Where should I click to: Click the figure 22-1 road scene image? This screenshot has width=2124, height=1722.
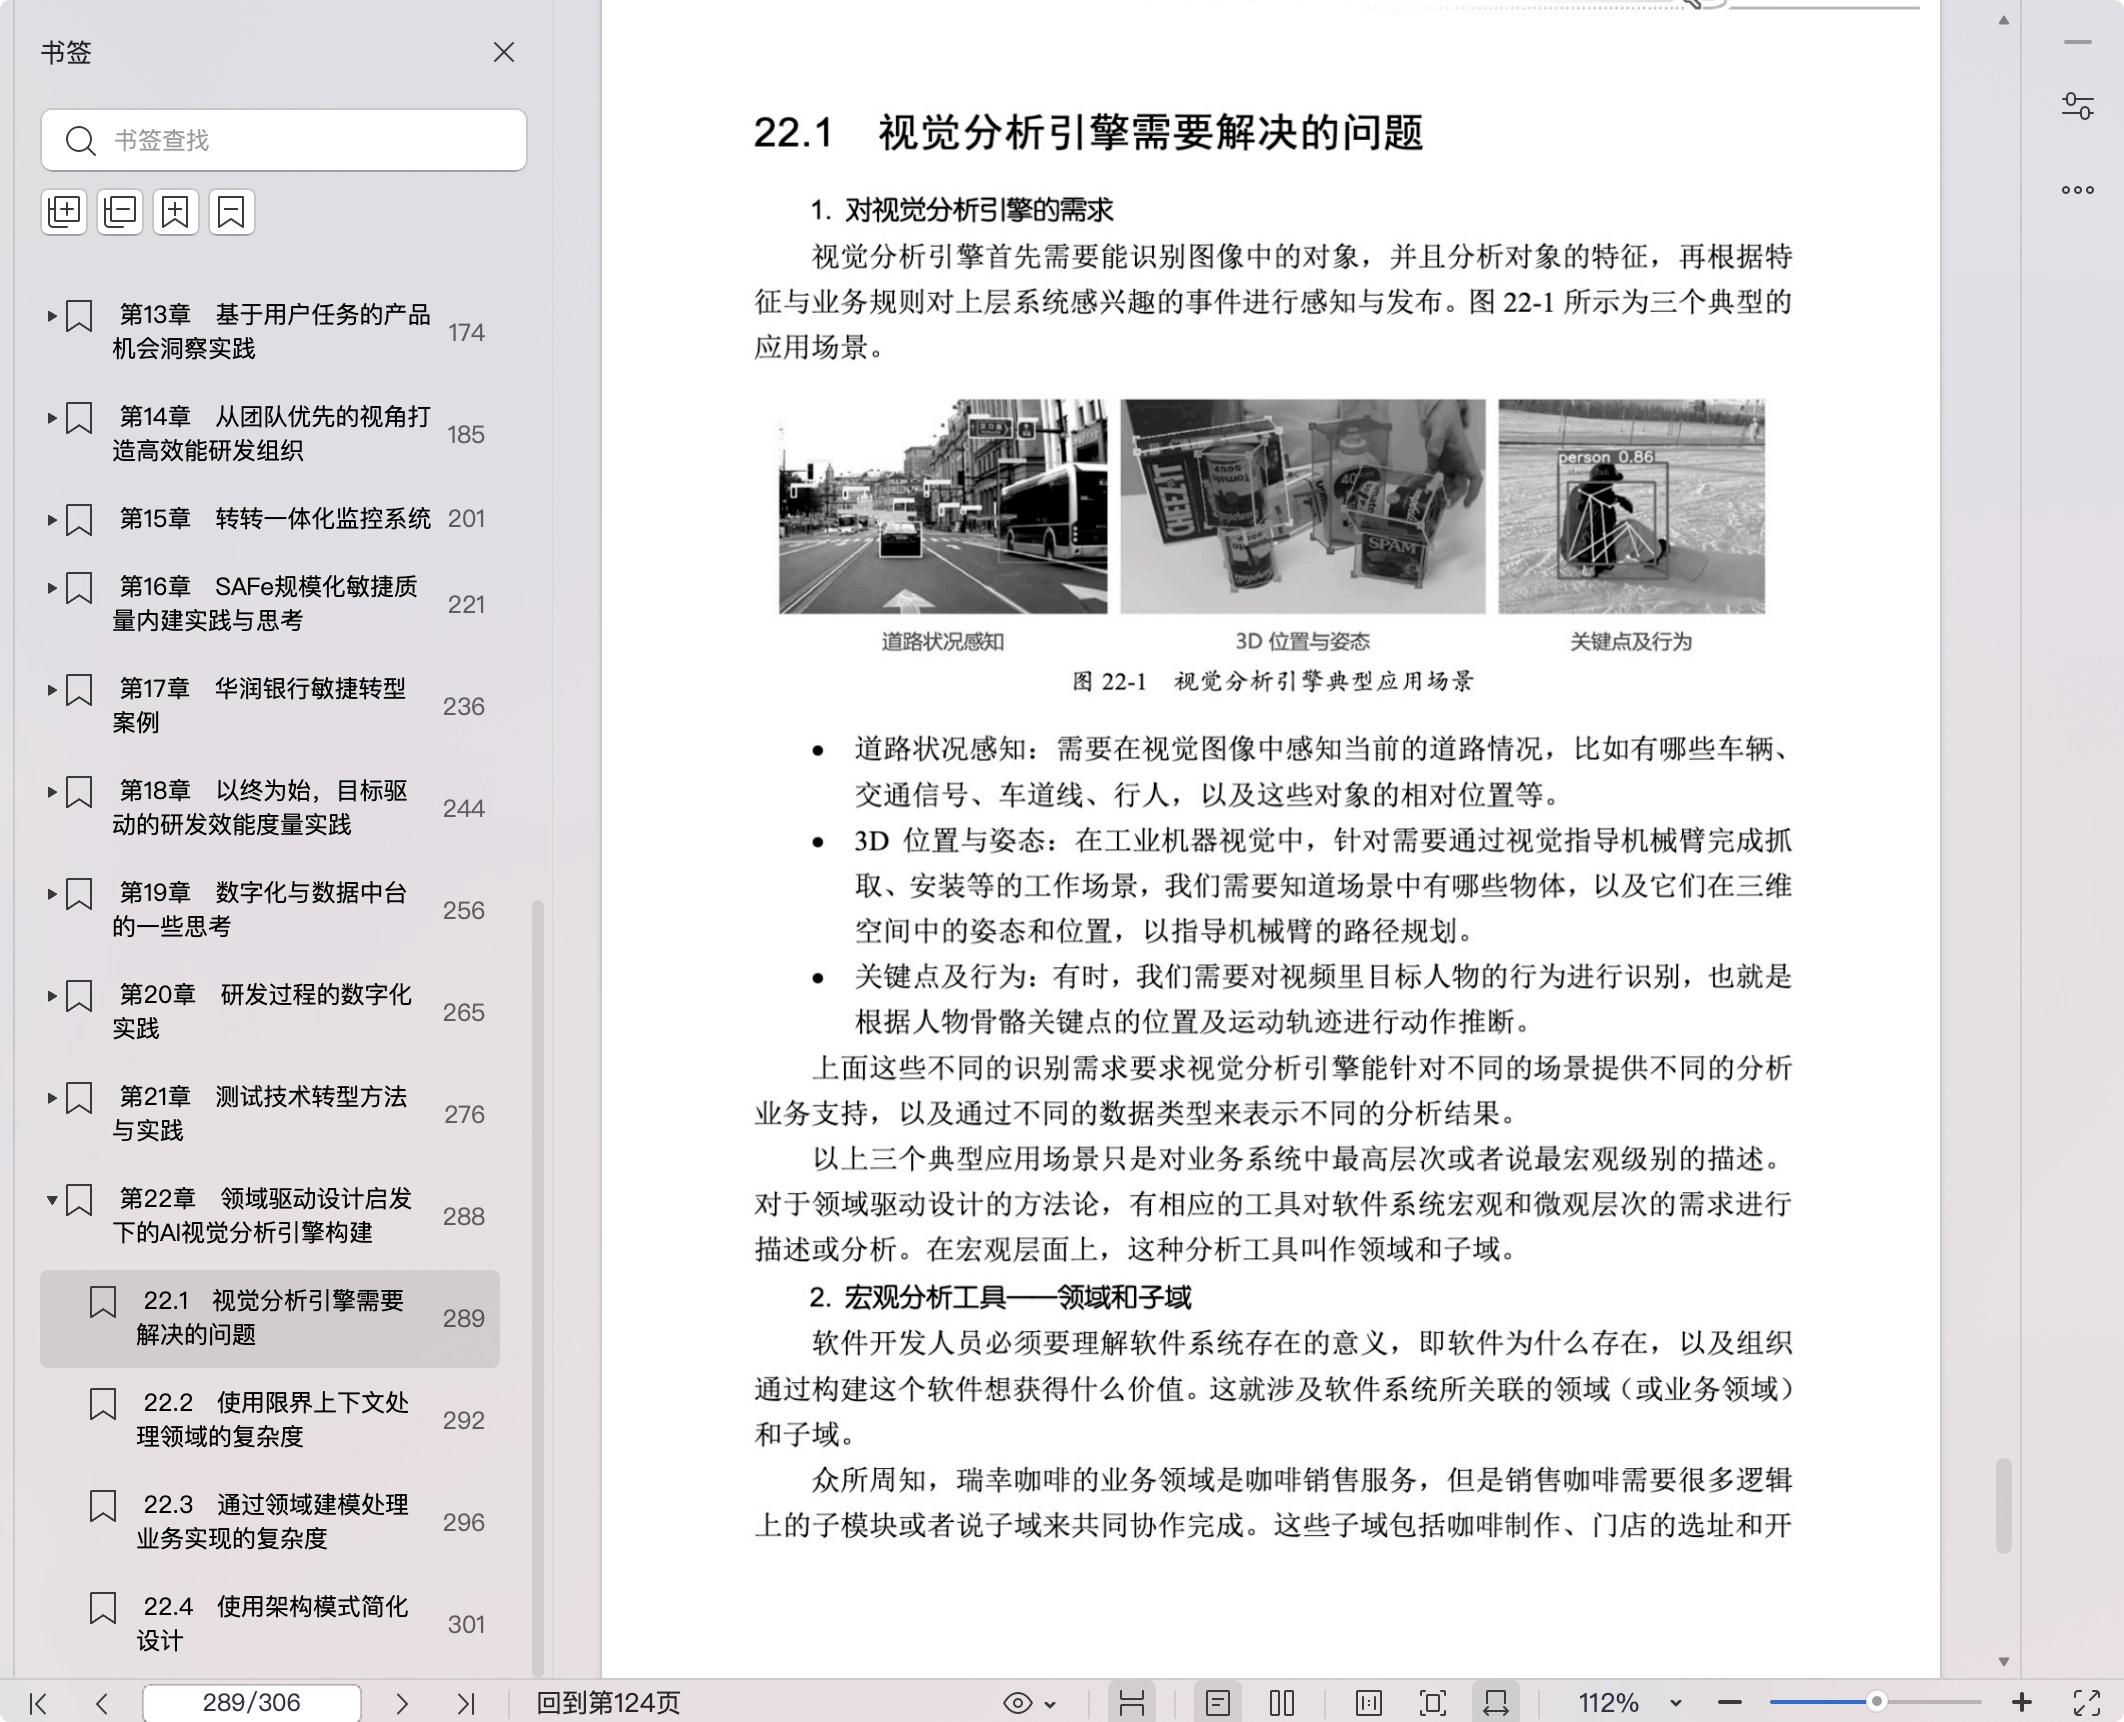(x=943, y=506)
